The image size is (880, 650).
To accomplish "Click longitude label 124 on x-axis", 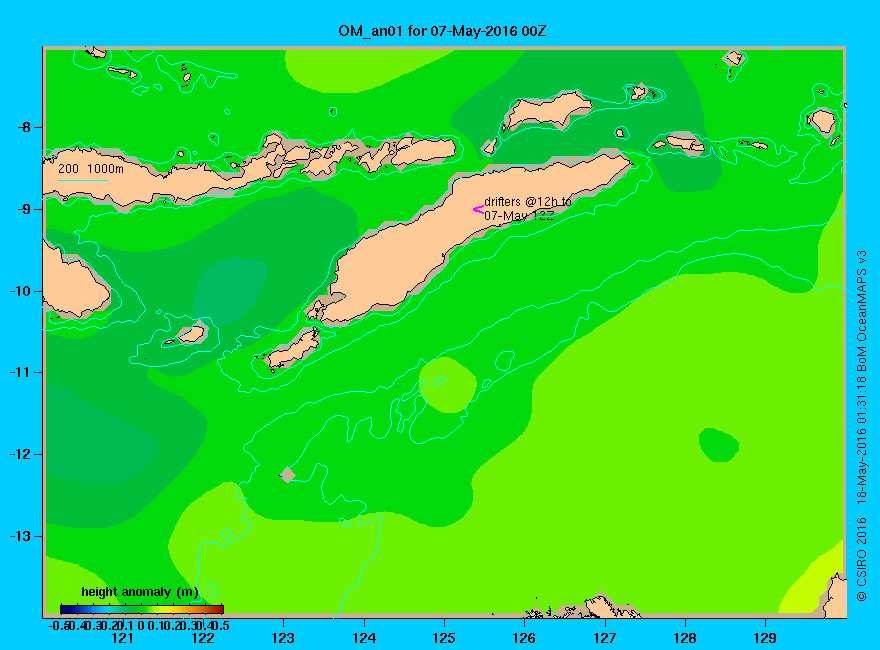I will (364, 638).
